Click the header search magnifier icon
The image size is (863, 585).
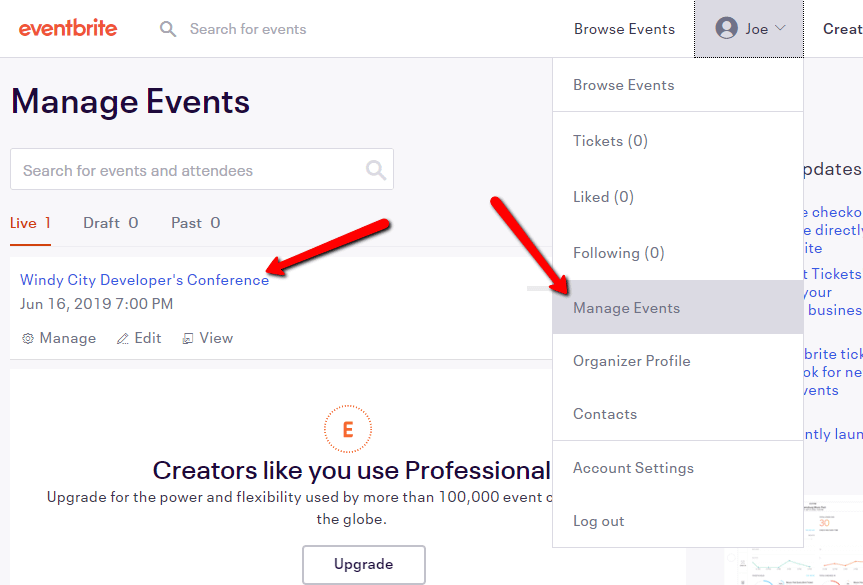[x=168, y=29]
